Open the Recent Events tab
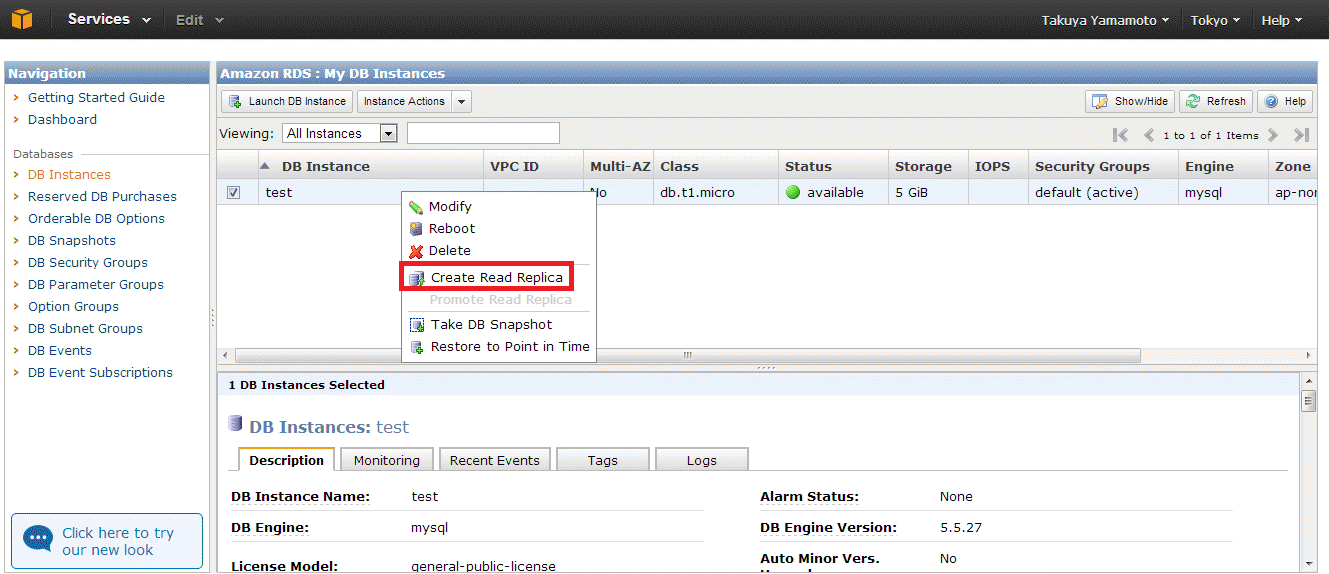This screenshot has width=1329, height=574. (495, 460)
